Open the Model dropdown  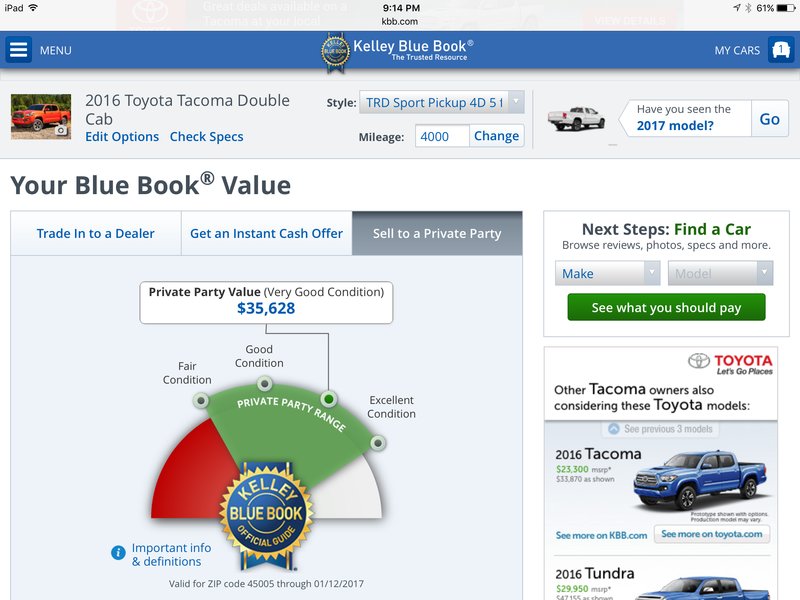[x=720, y=273]
